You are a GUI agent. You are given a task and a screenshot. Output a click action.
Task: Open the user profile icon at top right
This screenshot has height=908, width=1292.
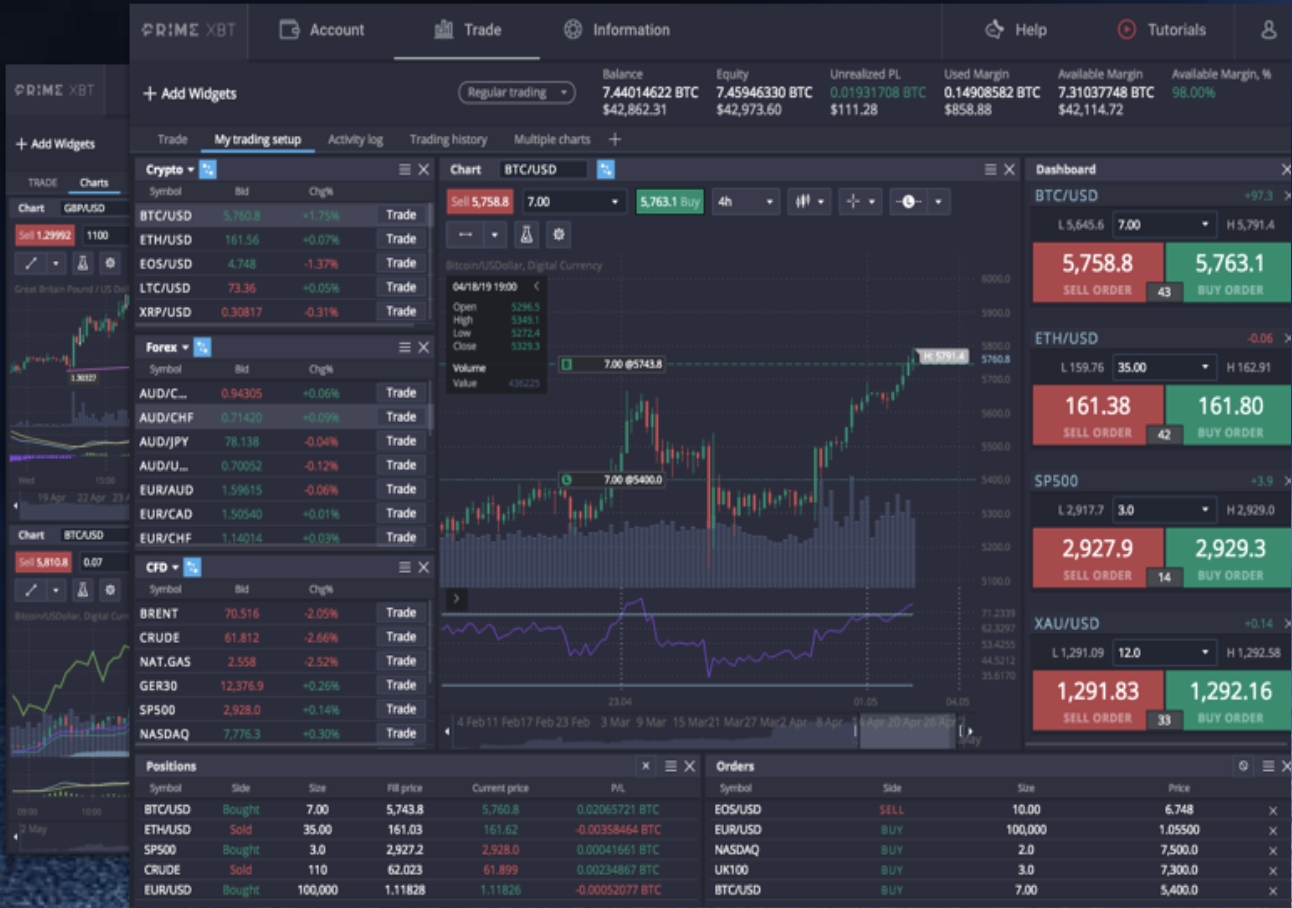pyautogui.click(x=1268, y=30)
